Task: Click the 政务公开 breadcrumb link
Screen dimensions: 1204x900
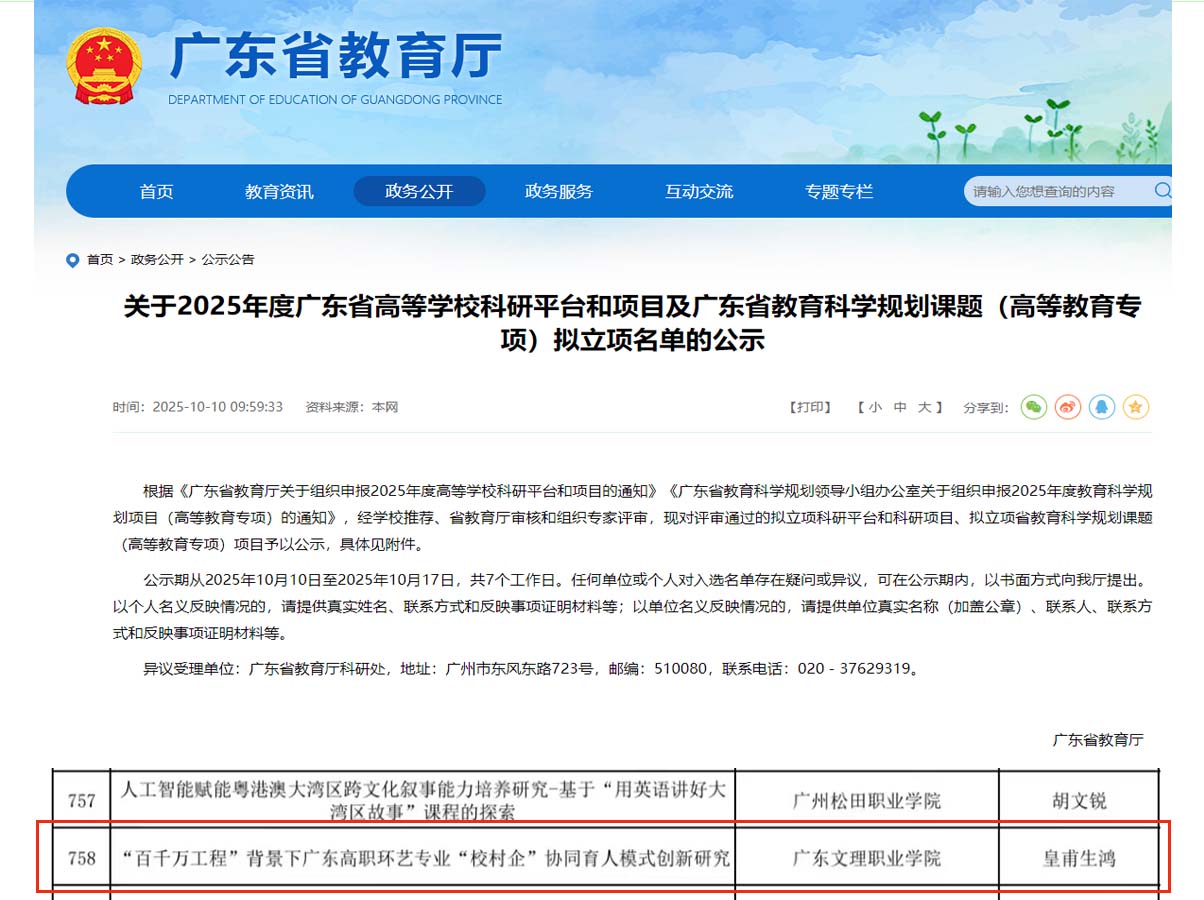Action: tap(157, 260)
